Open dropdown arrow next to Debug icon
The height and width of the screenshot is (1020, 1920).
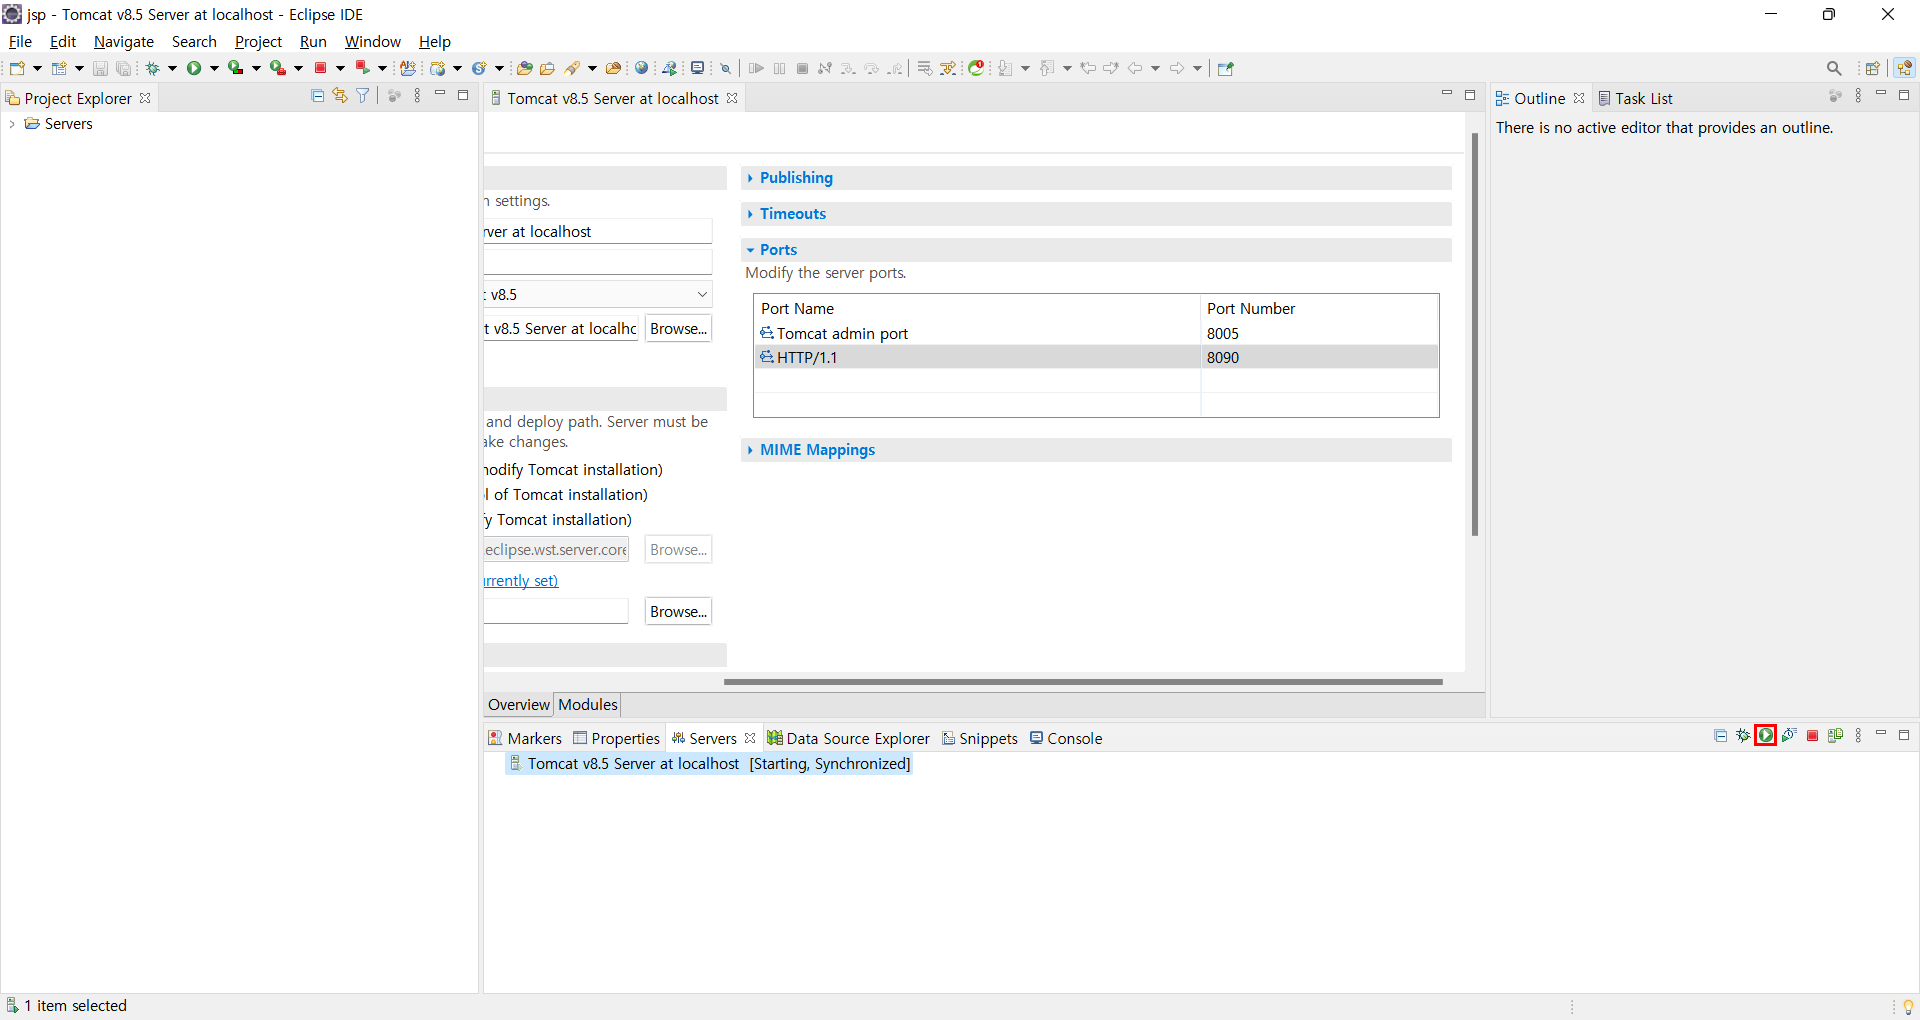coord(172,68)
